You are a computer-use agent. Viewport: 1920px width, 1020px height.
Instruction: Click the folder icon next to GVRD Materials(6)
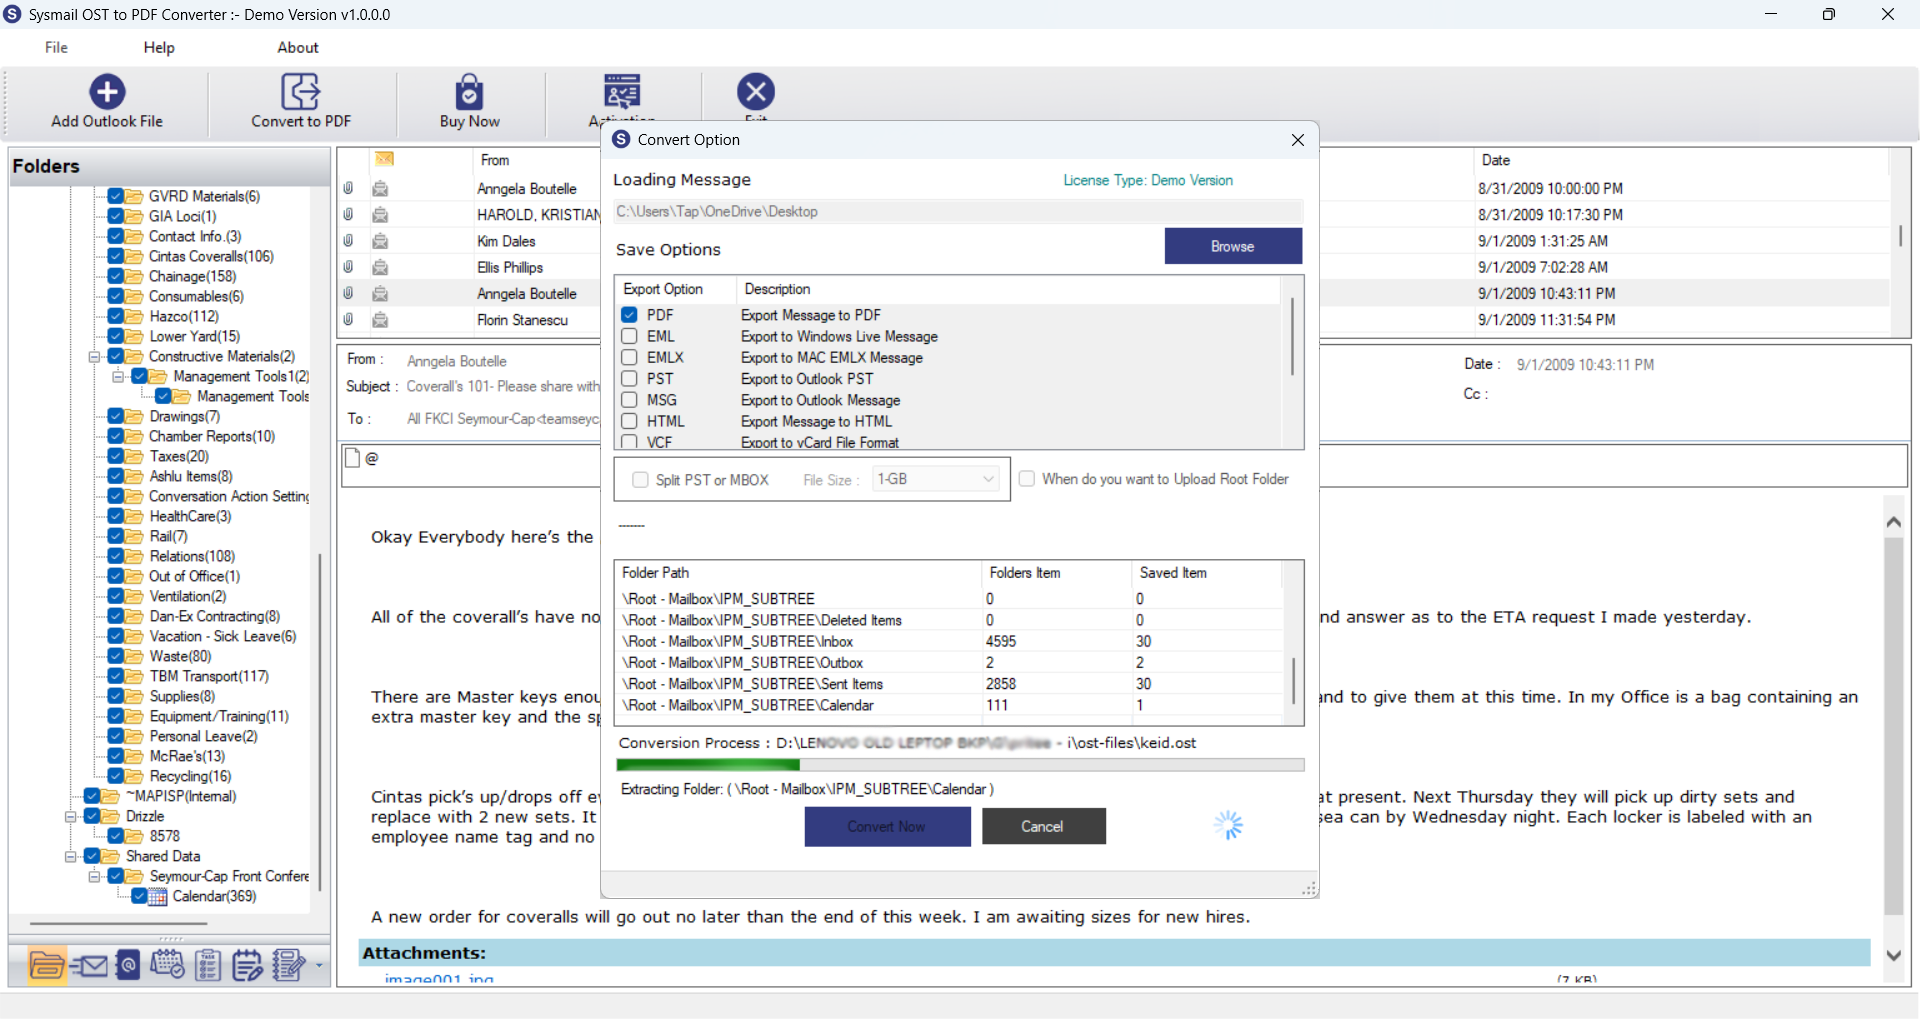pos(134,197)
